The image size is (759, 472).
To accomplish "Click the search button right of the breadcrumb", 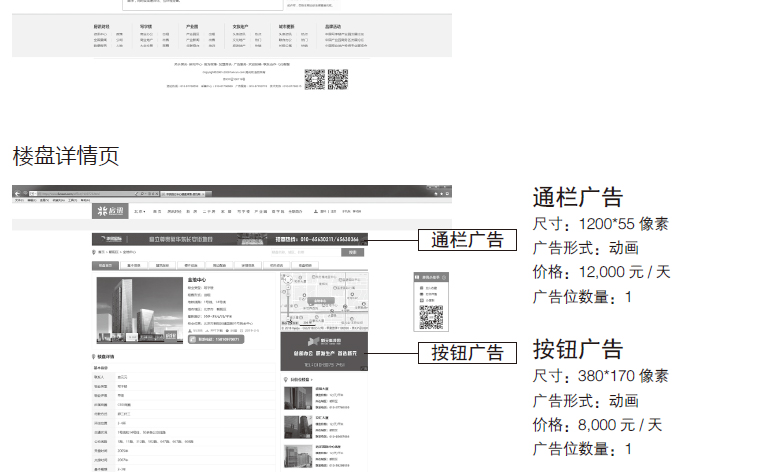I will point(350,253).
